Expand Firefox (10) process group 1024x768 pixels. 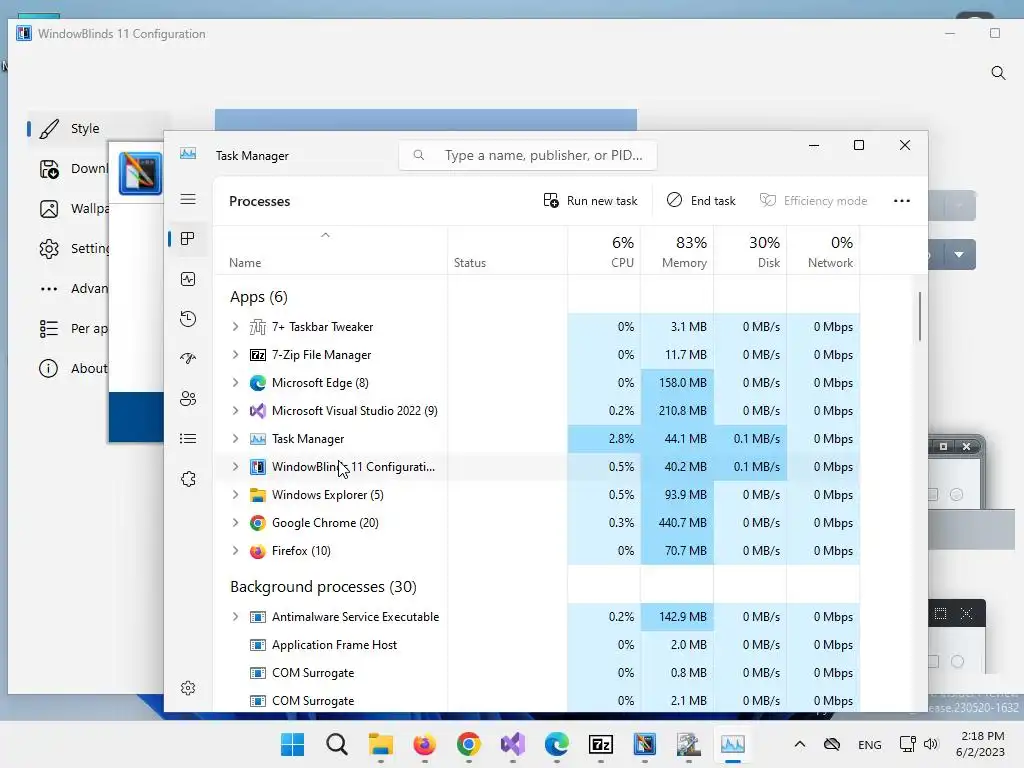(x=235, y=551)
